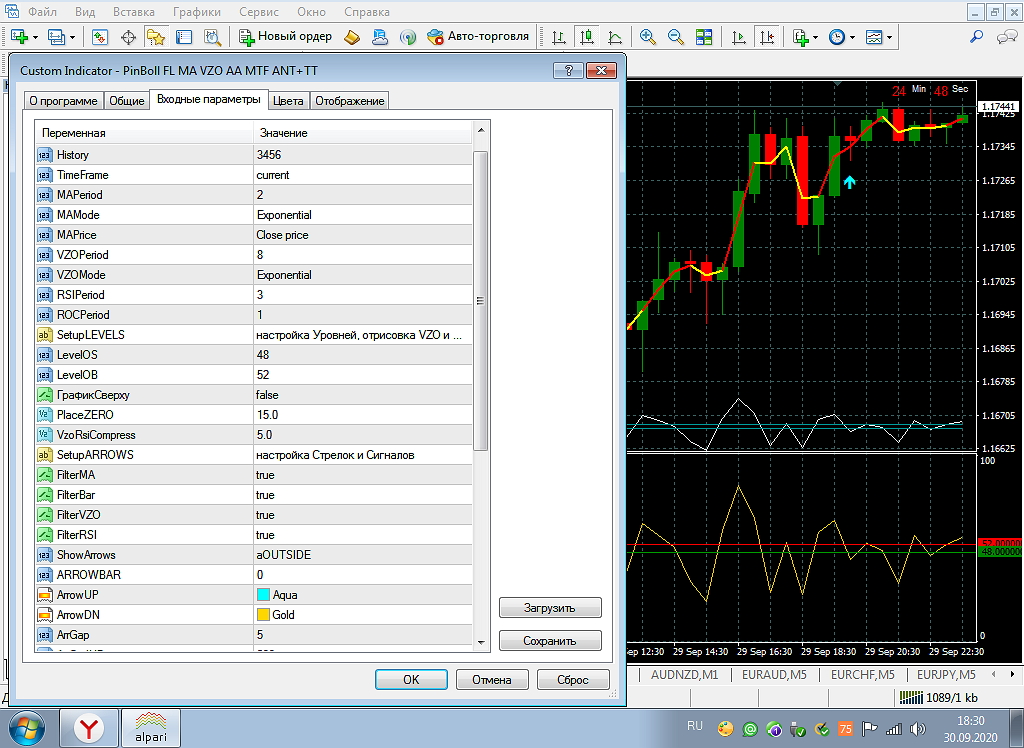This screenshot has height=748, width=1024.
Task: Open the Strategy Tester icon
Action: pos(212,37)
